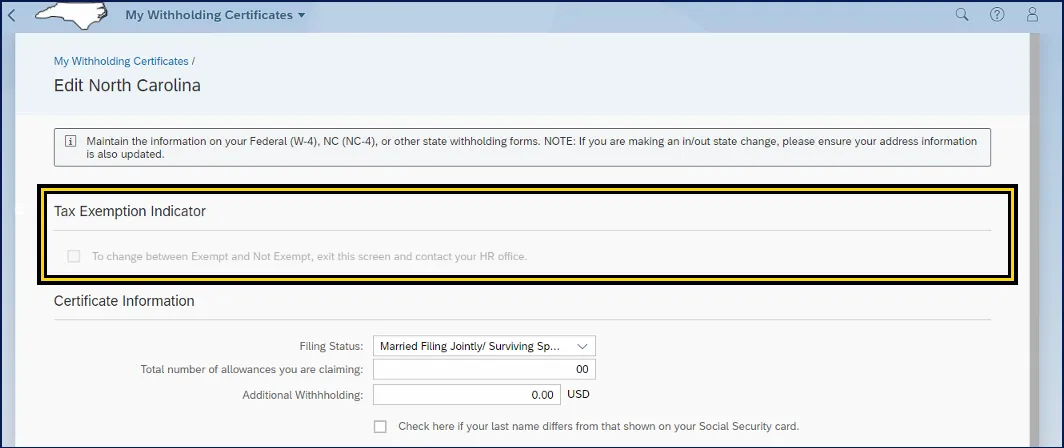Click the total number of allowances field
The height and width of the screenshot is (448, 1064).
click(484, 369)
